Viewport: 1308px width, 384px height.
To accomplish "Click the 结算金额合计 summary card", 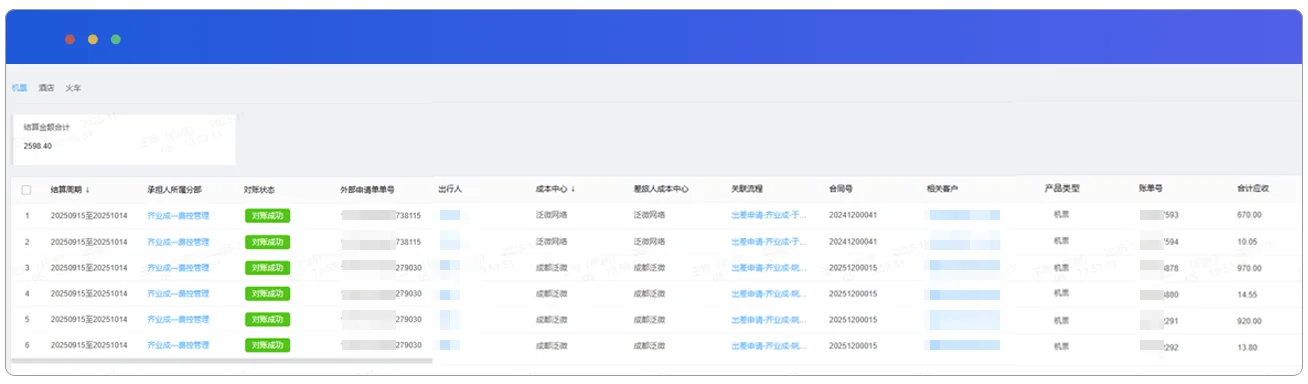I will [x=124, y=139].
